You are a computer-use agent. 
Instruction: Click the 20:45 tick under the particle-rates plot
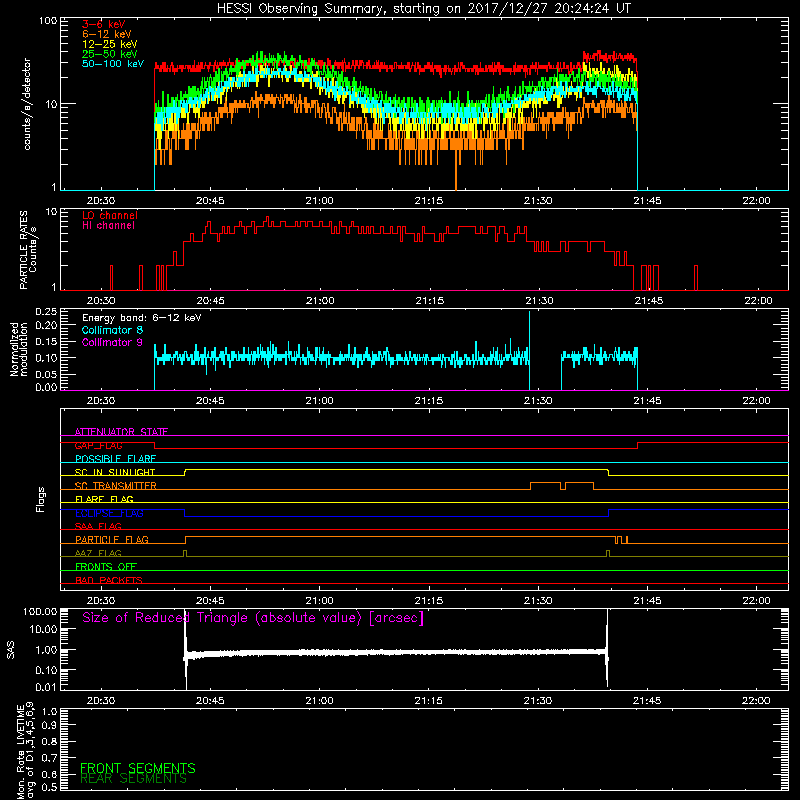[210, 301]
